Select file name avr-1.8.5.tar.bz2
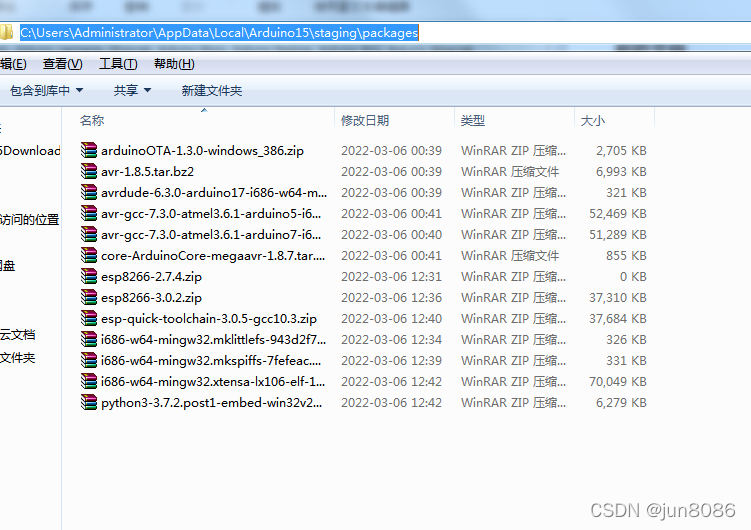This screenshot has height=530, width=751. coord(148,171)
